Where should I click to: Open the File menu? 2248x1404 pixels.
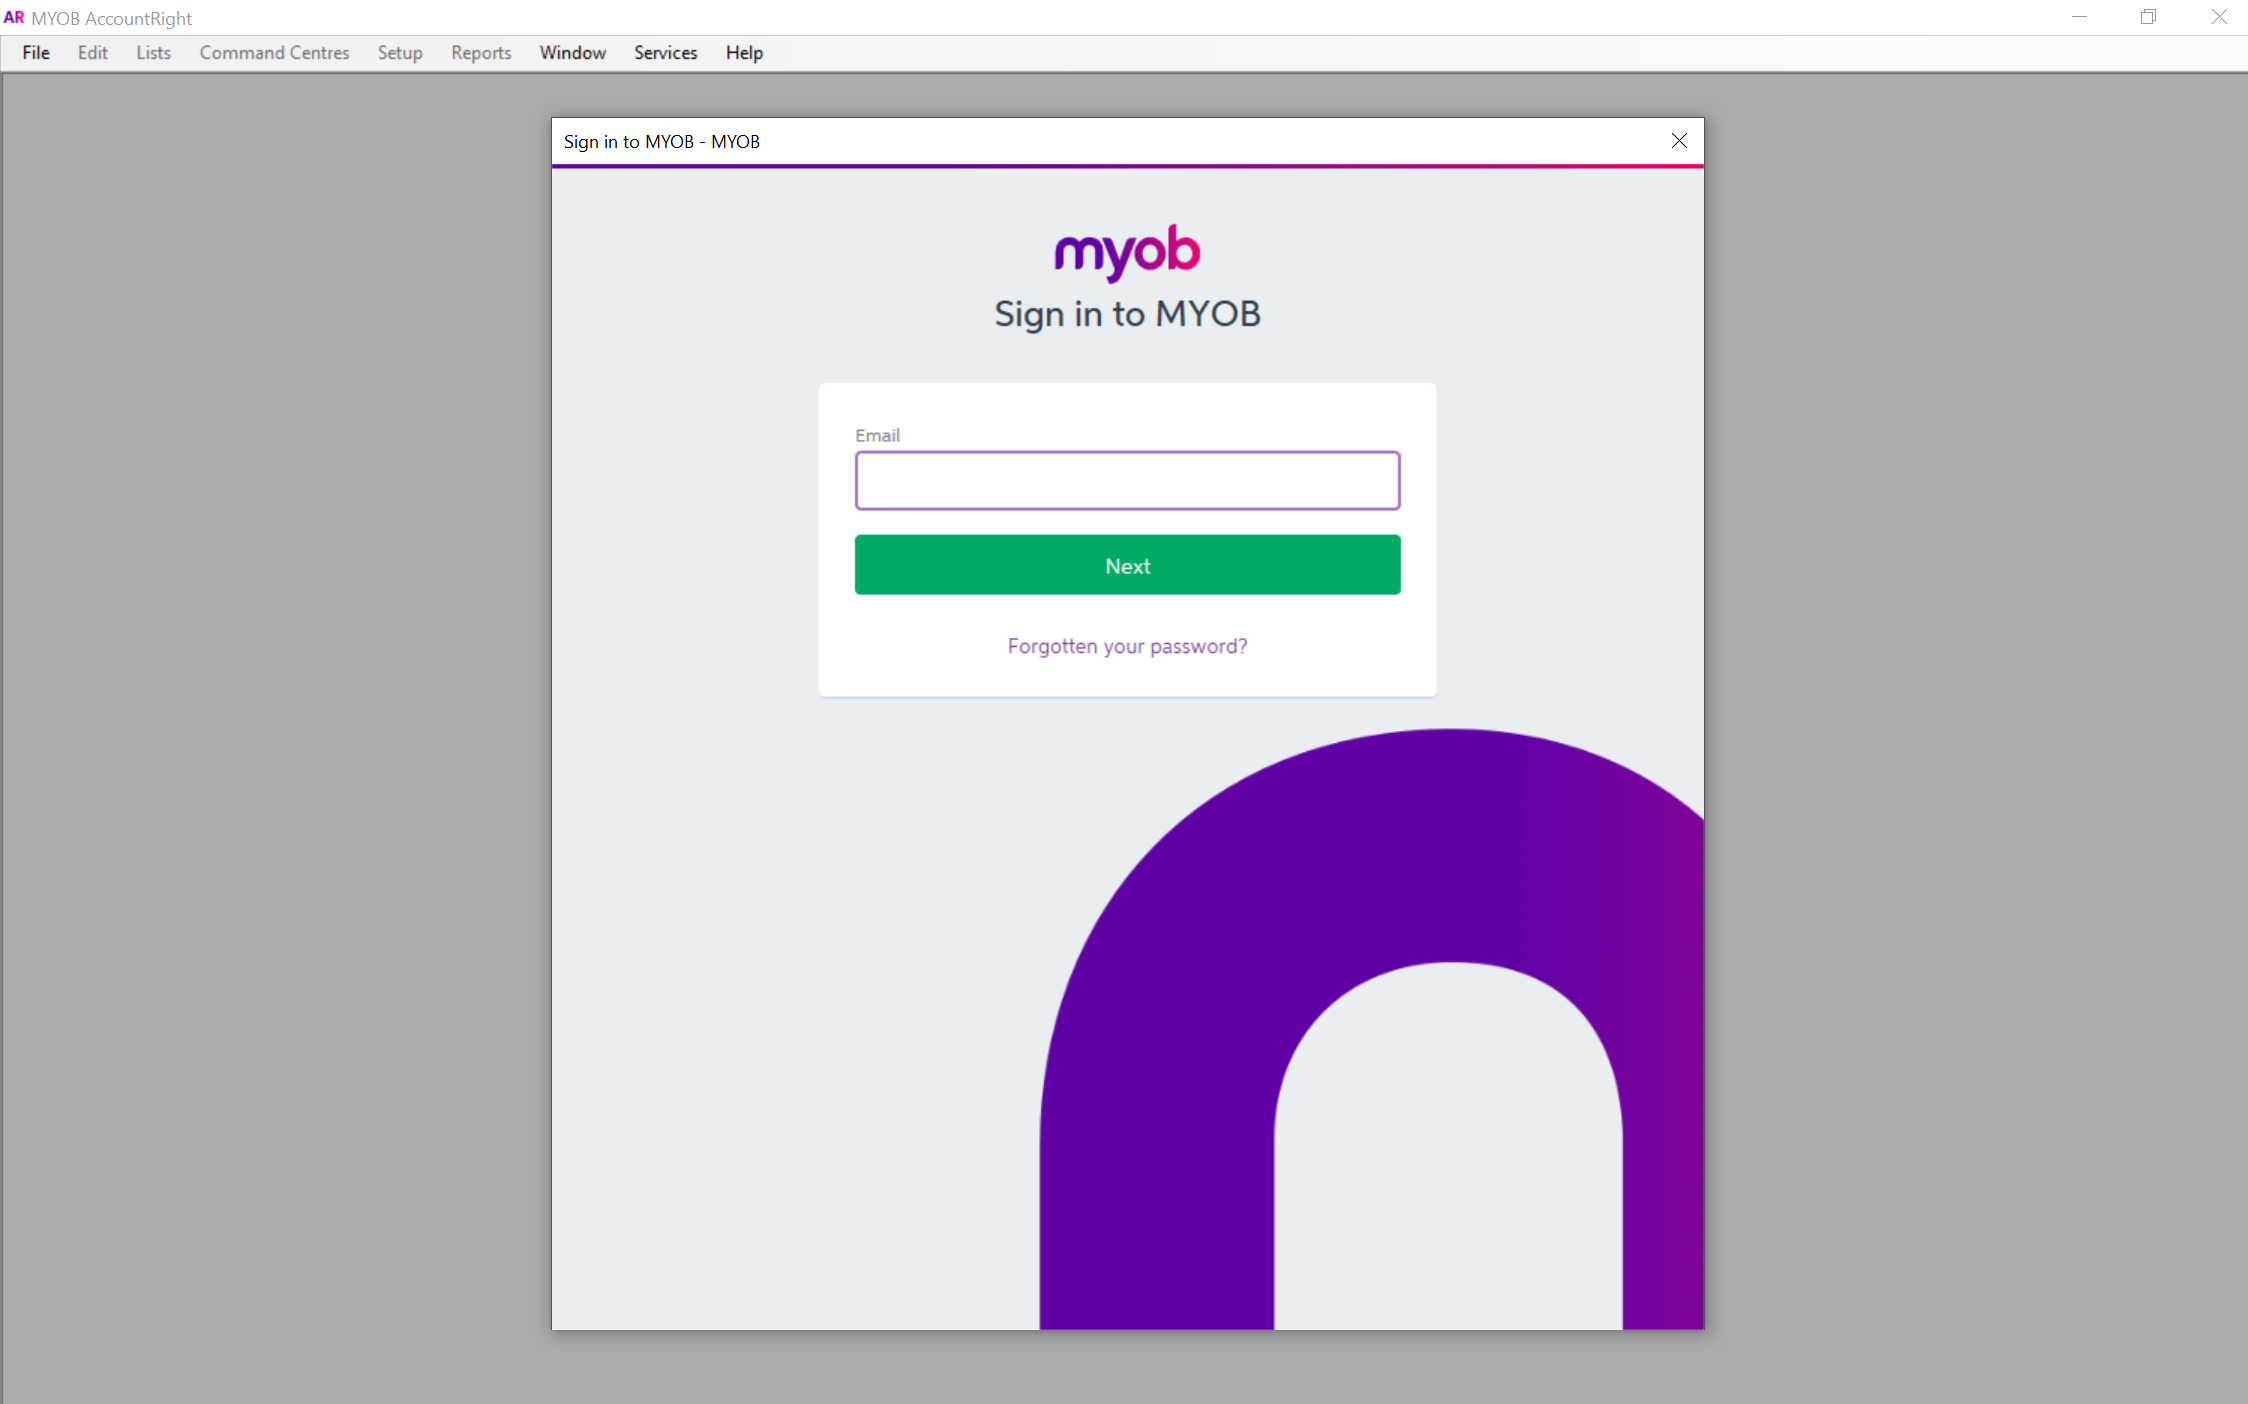36,53
